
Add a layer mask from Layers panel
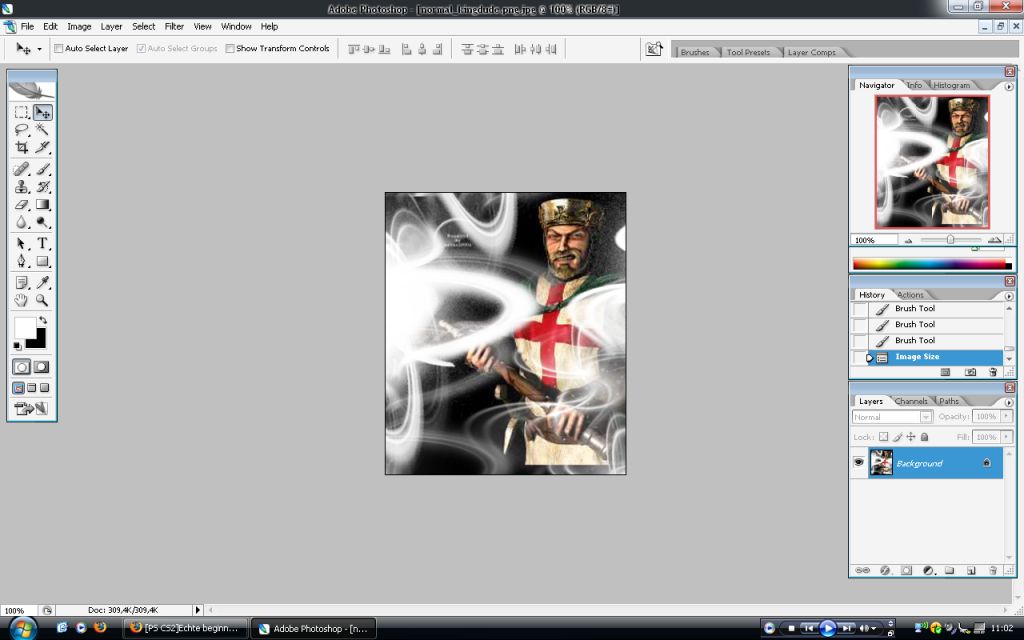point(906,570)
